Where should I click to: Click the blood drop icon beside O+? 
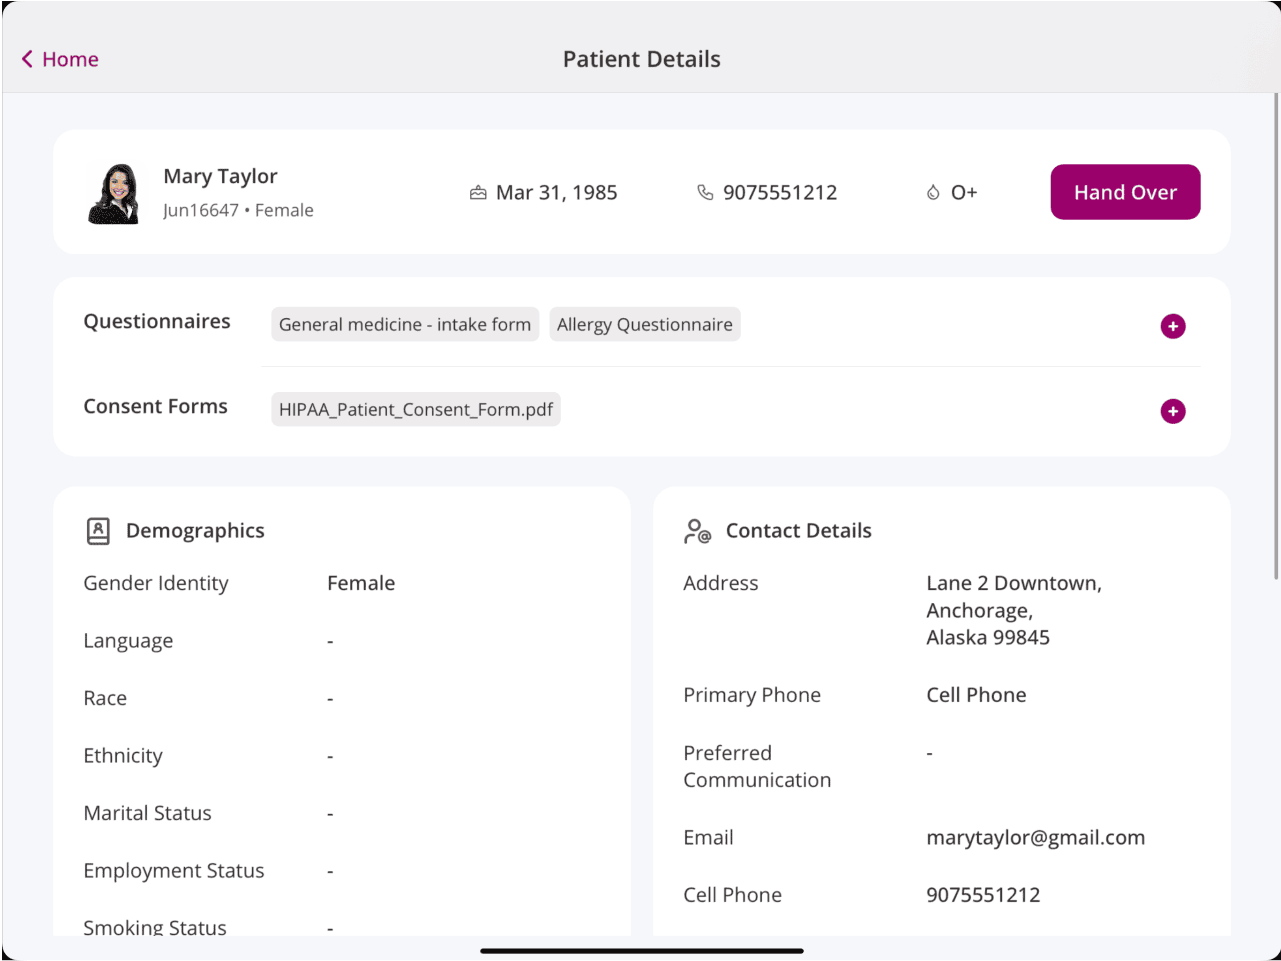click(932, 192)
